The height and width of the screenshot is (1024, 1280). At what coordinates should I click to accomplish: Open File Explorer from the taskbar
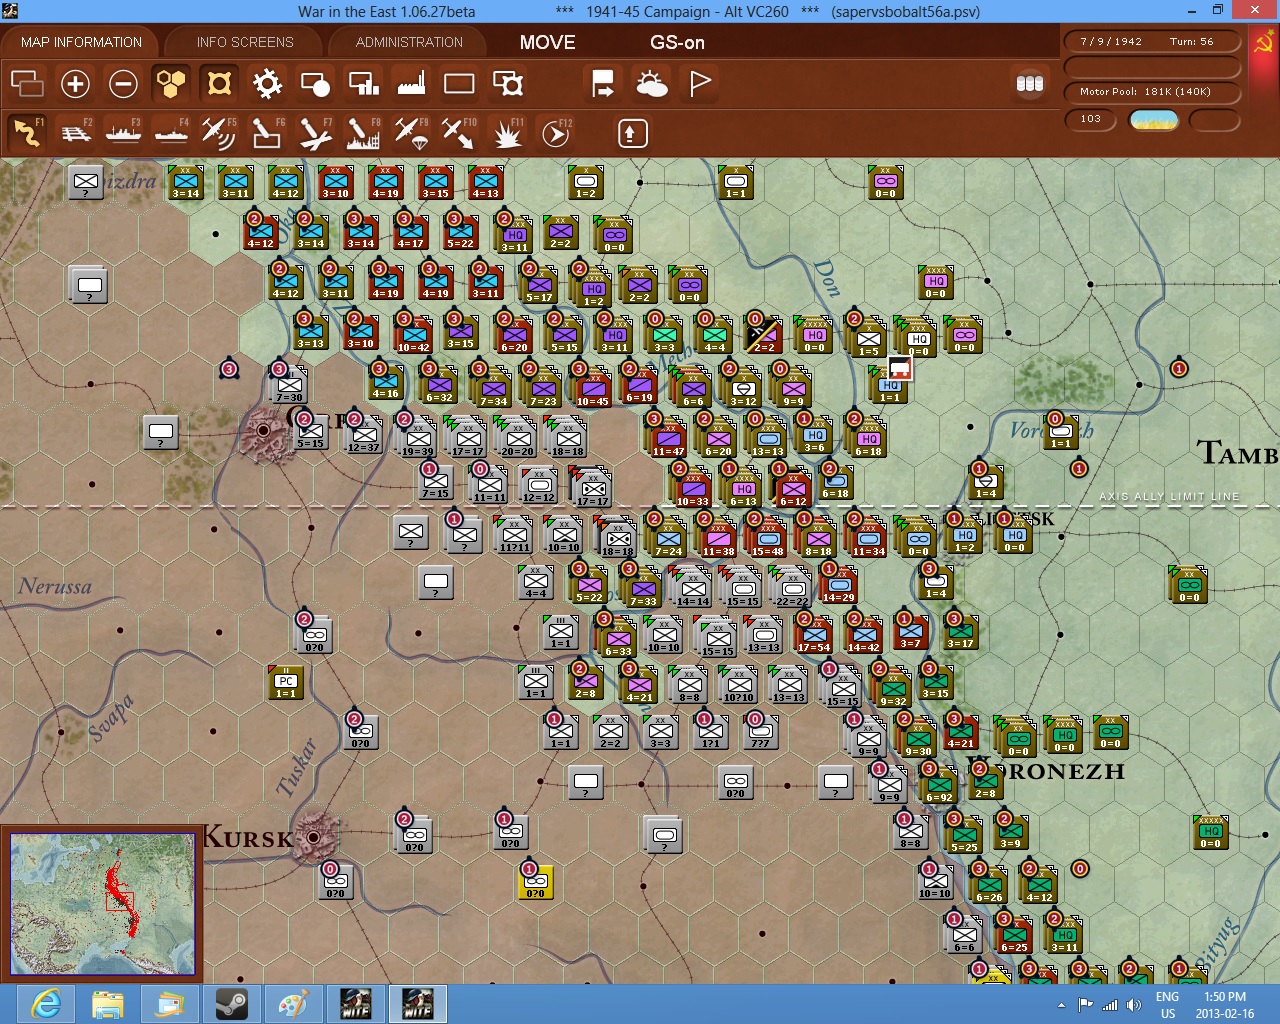(x=108, y=1003)
